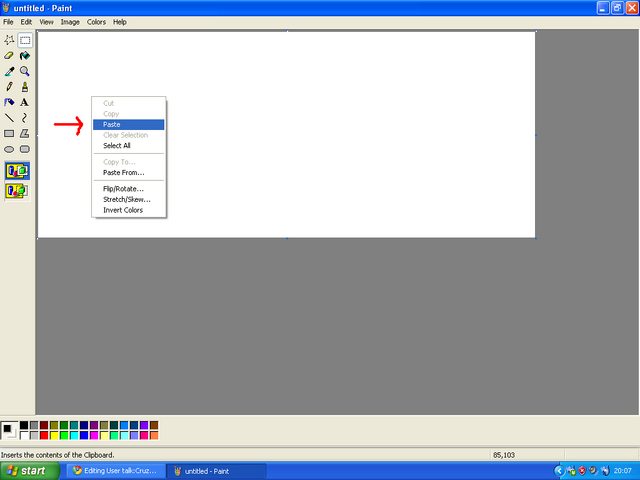Choose the straight Line tool

click(x=9, y=118)
